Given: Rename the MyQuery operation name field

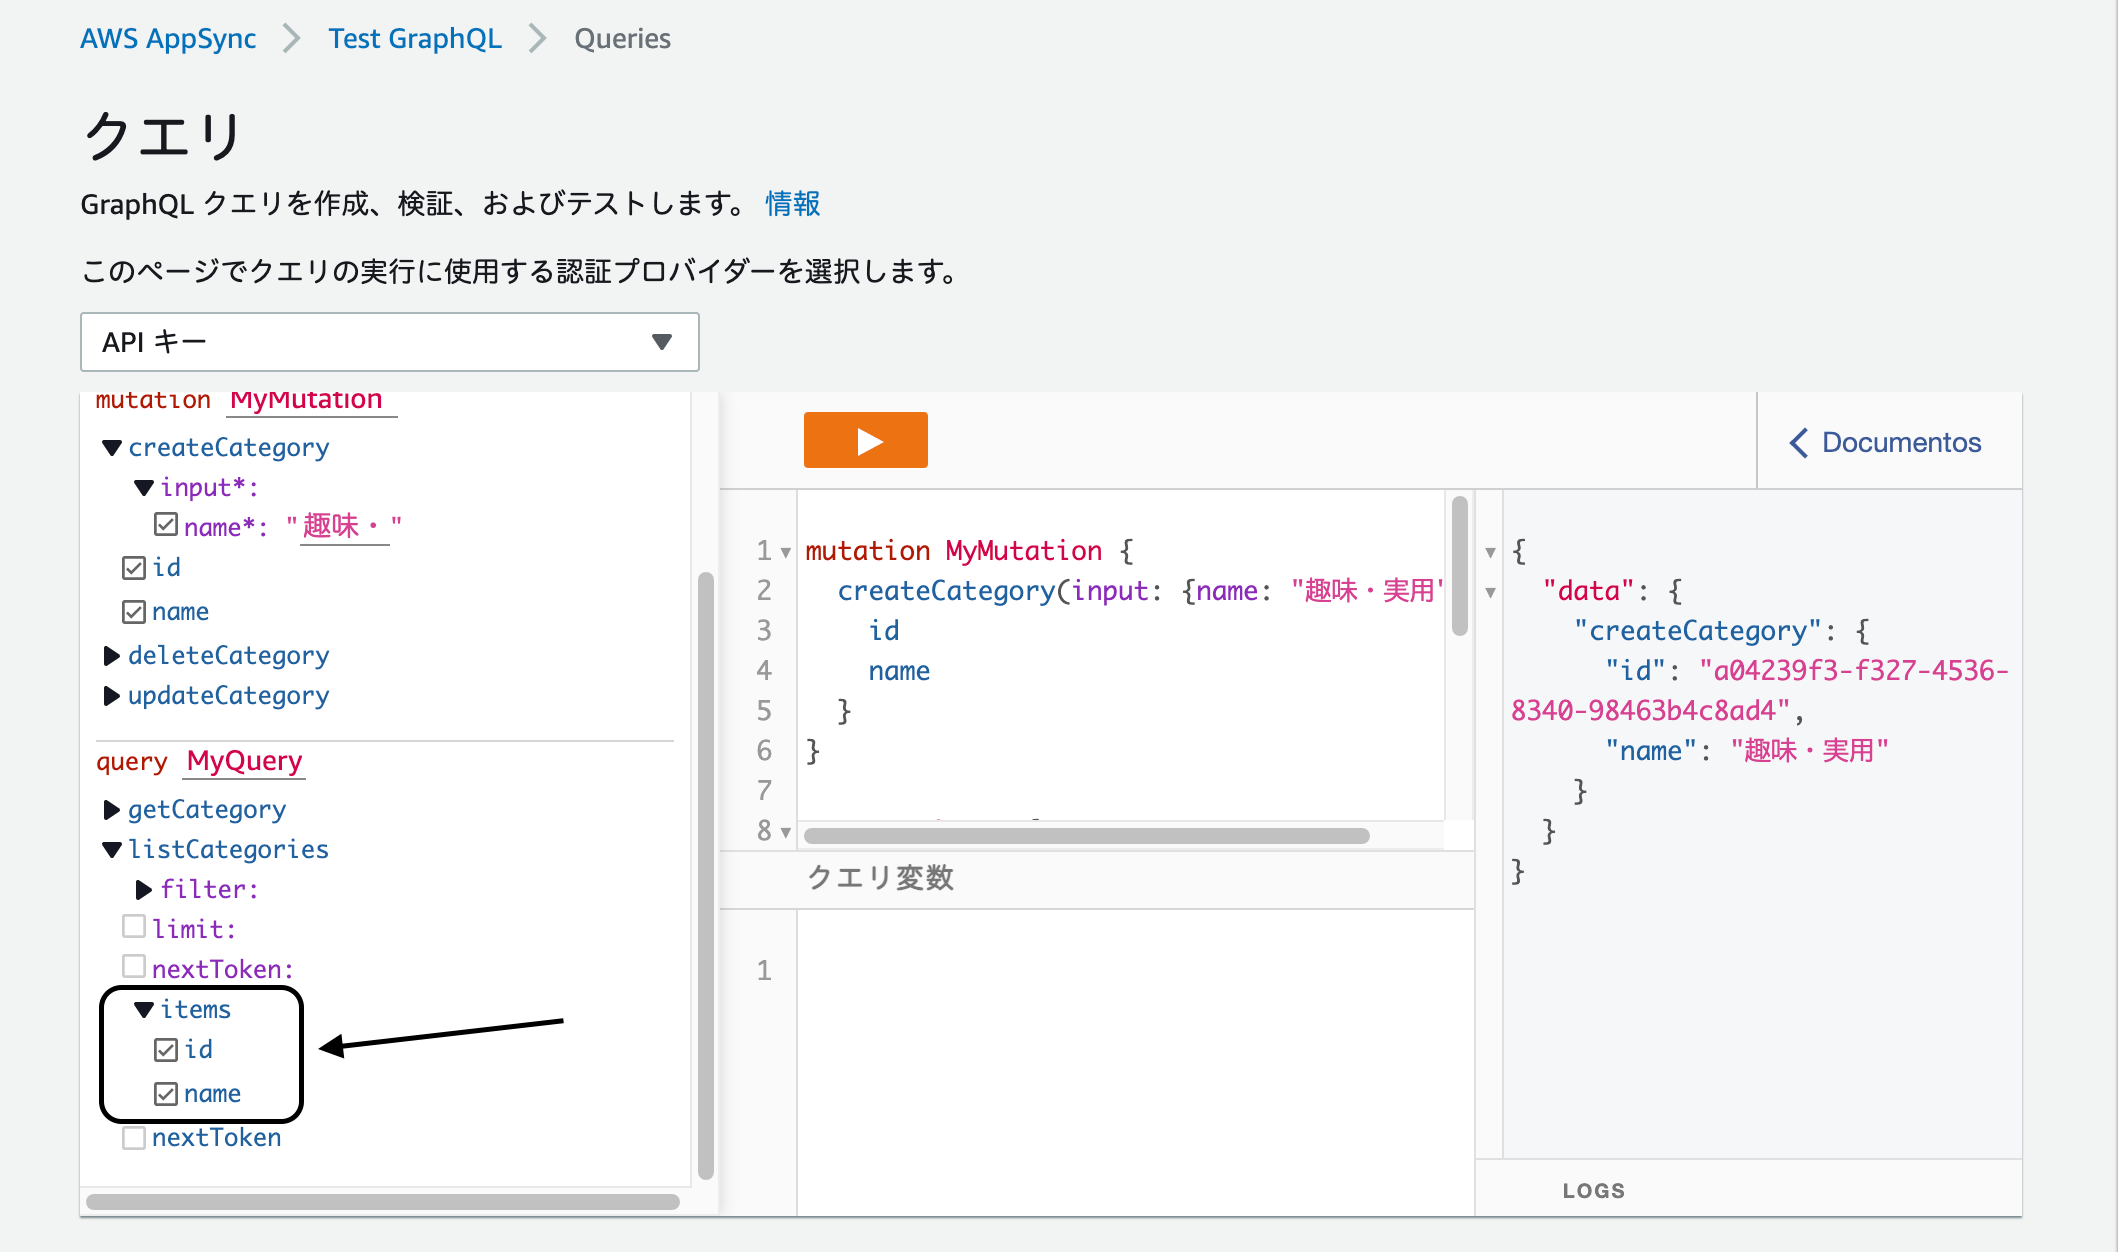Looking at the screenshot, I should point(245,762).
